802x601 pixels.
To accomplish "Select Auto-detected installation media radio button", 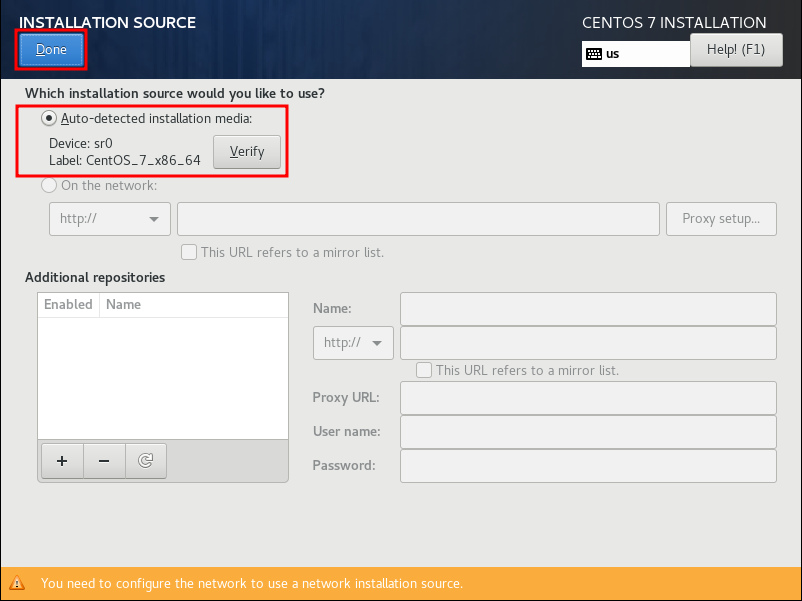I will (49, 119).
